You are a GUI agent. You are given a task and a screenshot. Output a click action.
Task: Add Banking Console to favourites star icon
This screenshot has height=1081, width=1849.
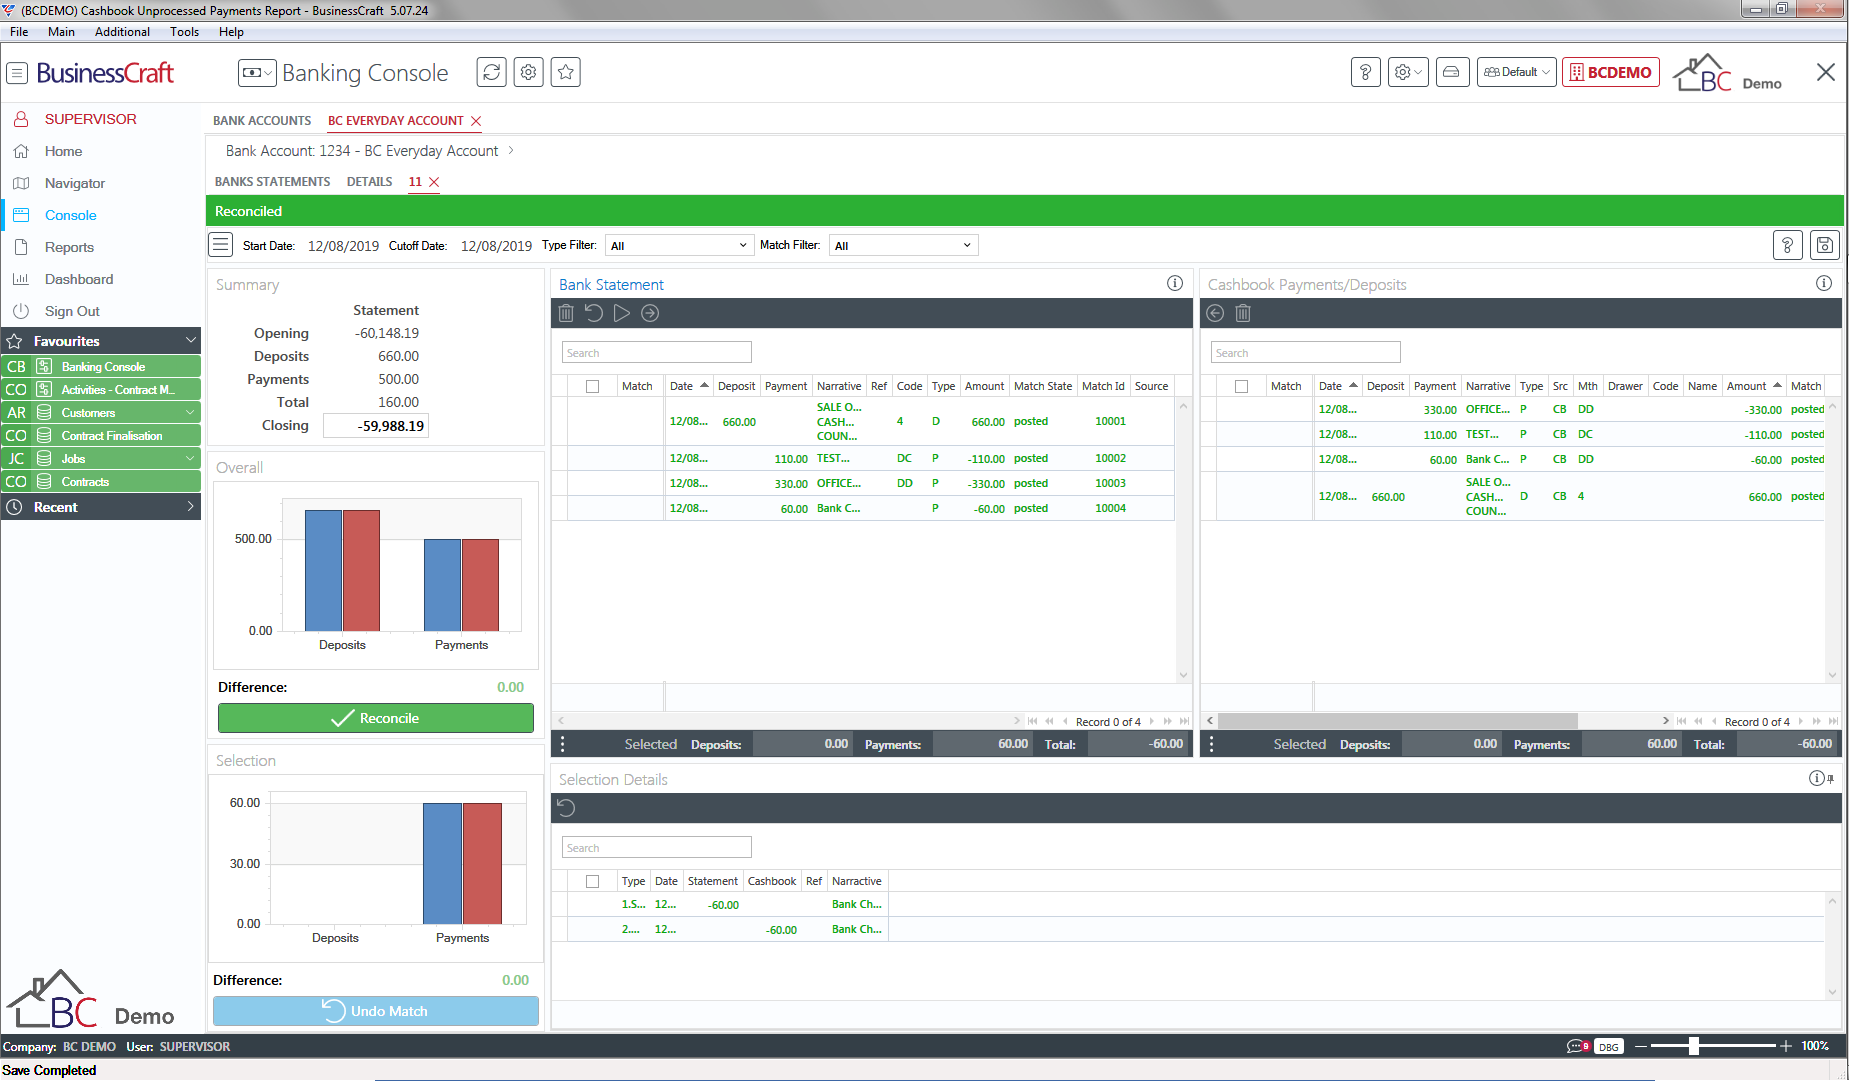click(566, 72)
